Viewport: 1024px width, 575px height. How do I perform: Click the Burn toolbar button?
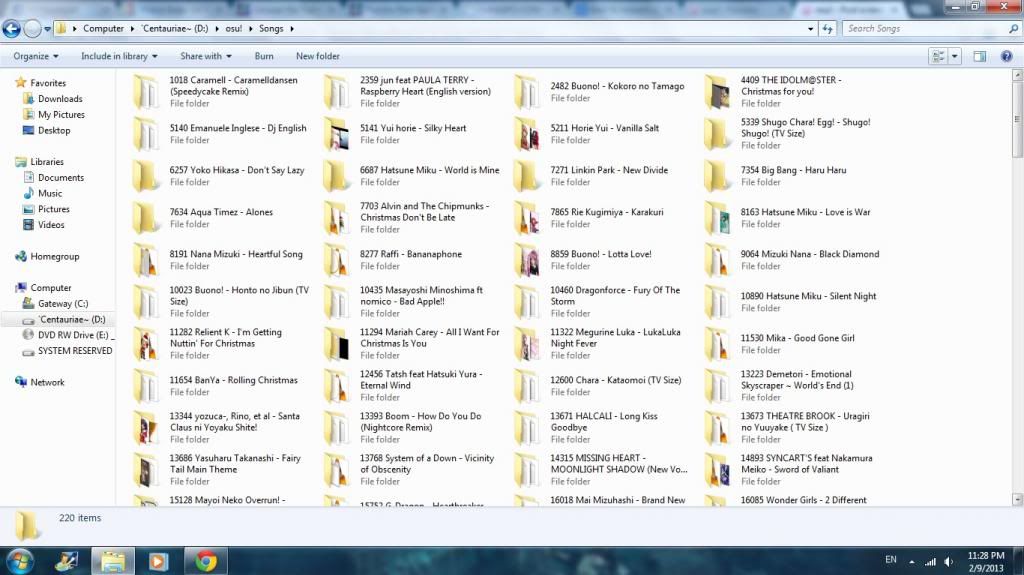(x=264, y=56)
